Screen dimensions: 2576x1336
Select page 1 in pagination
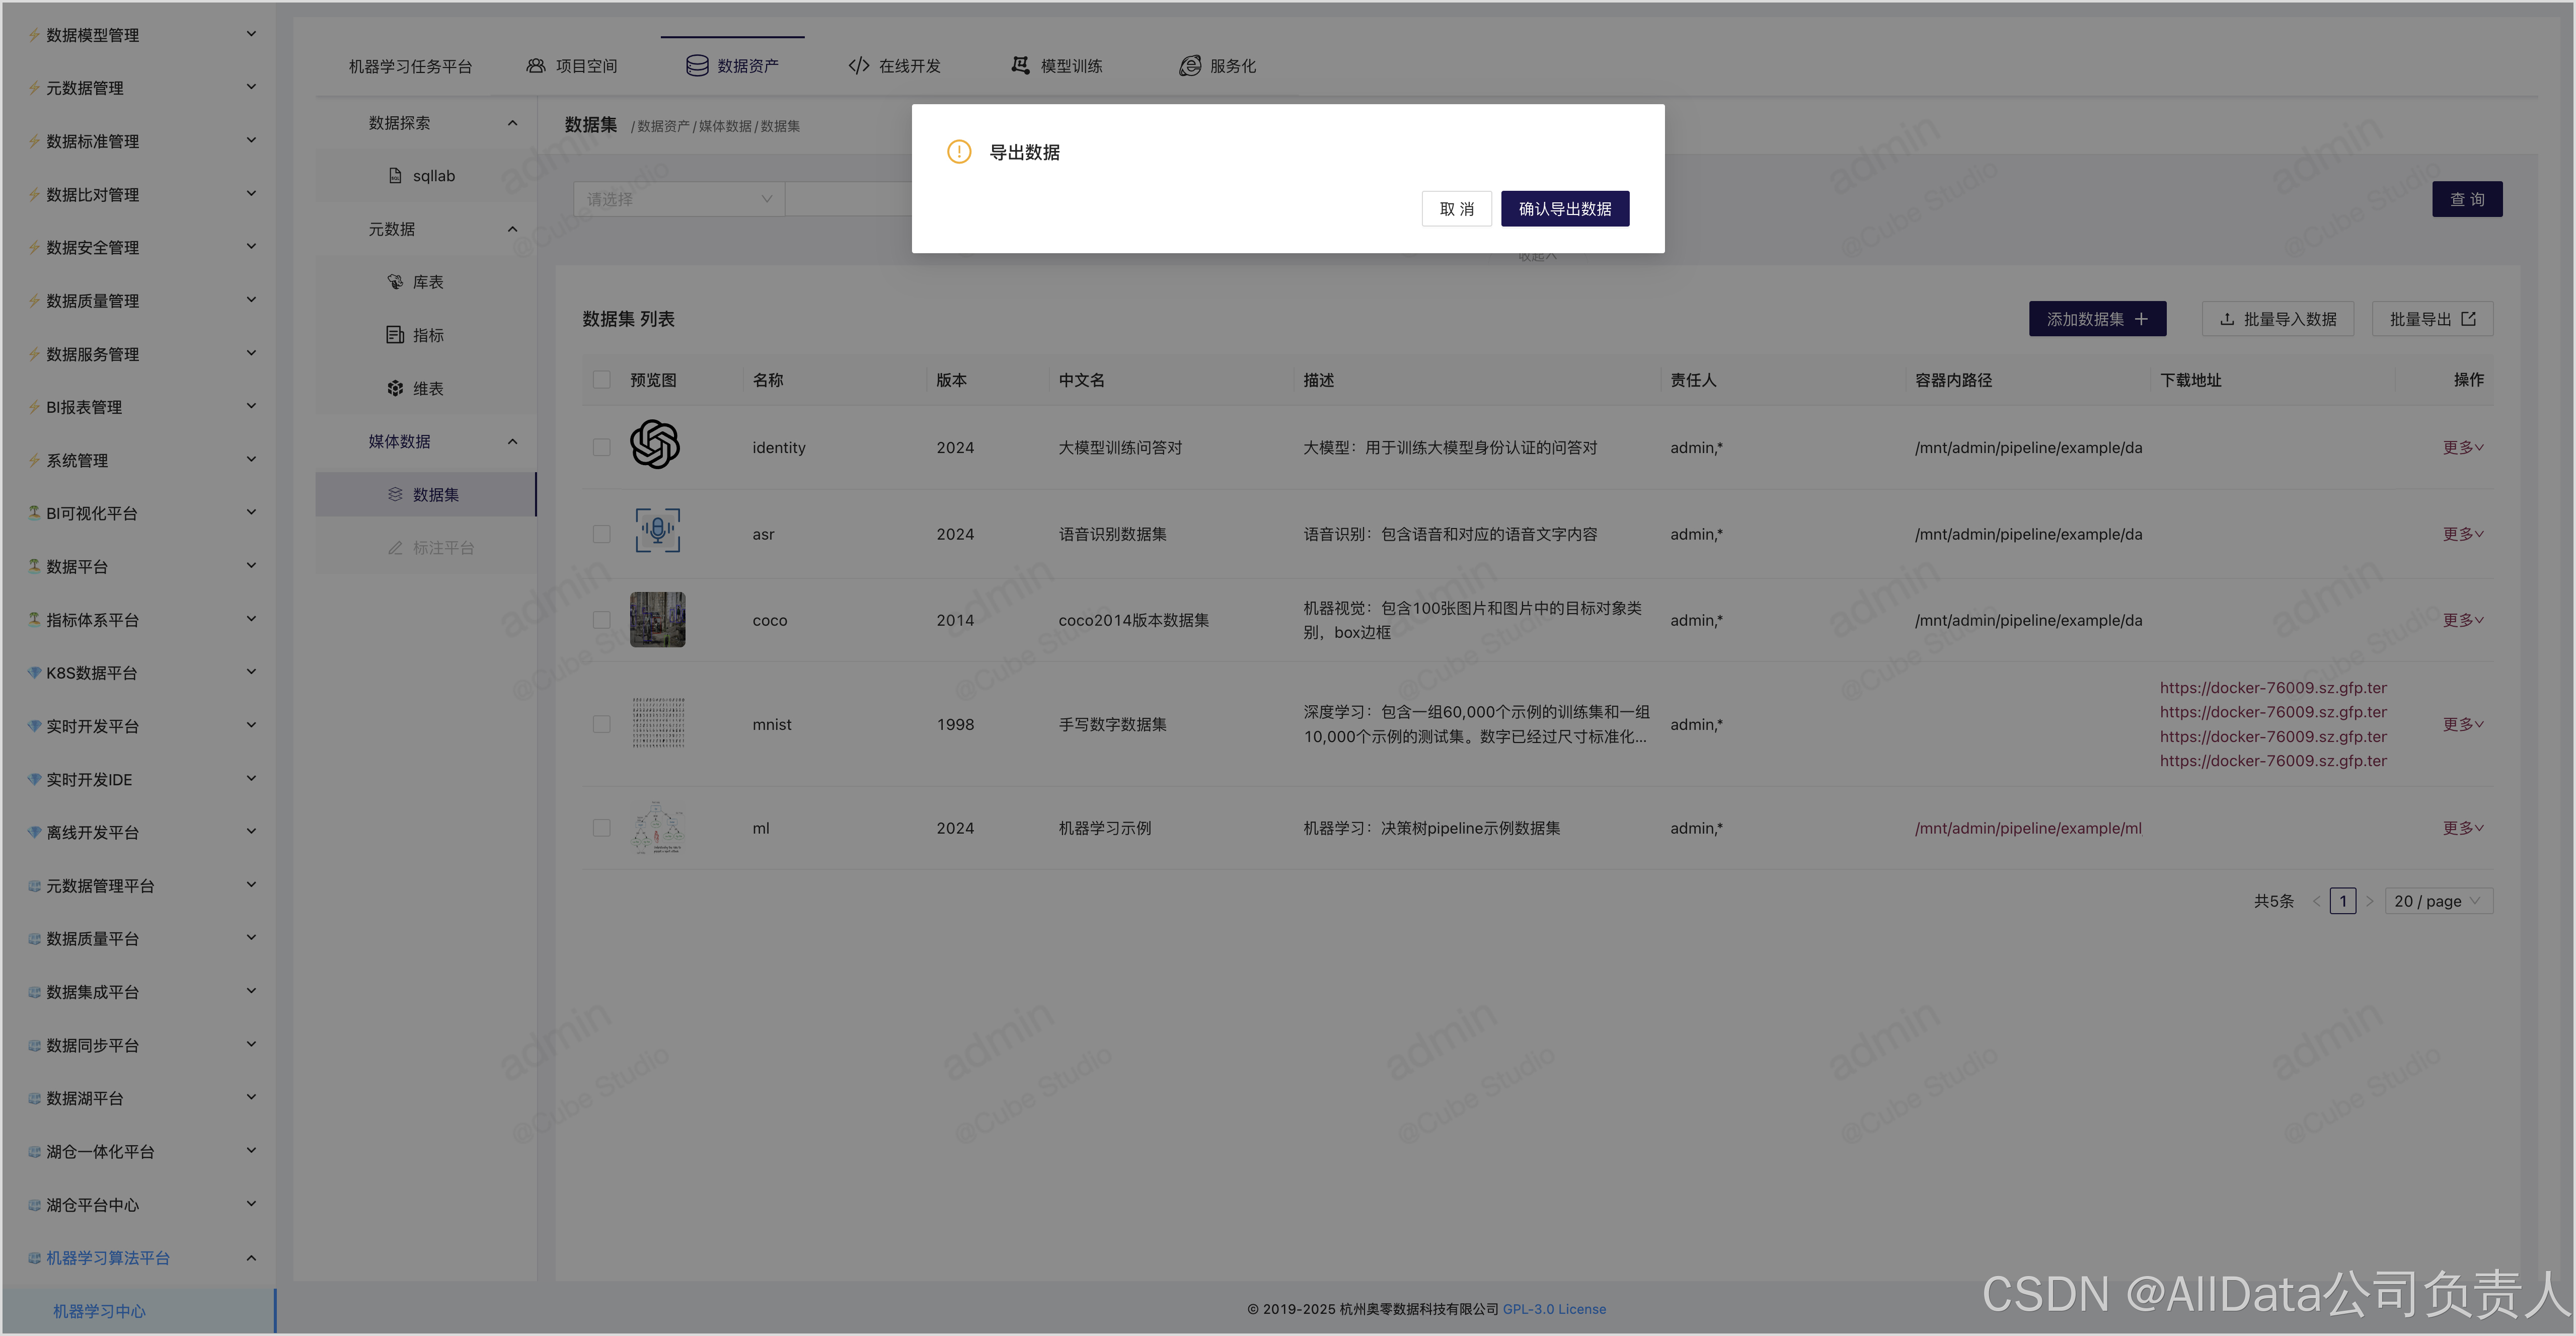(2342, 901)
